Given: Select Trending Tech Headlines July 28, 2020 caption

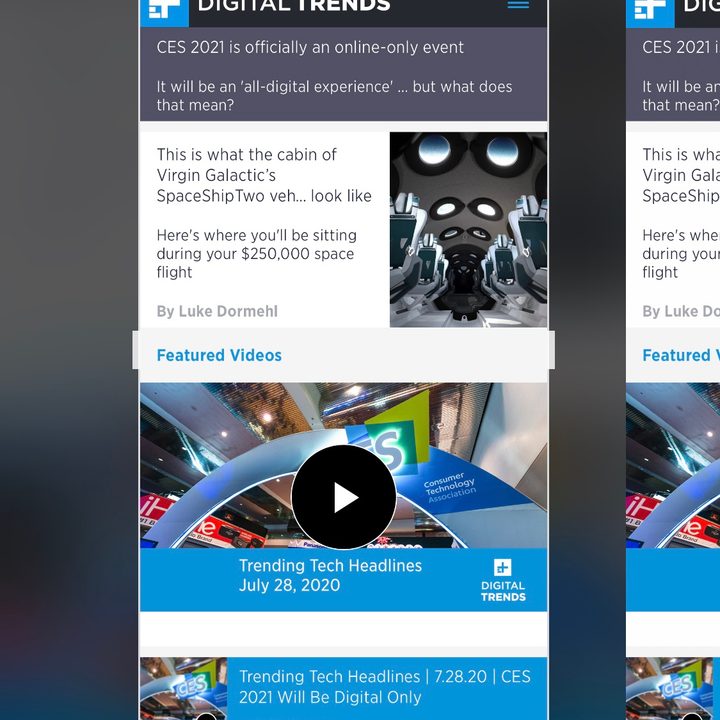Looking at the screenshot, I should [x=330, y=575].
